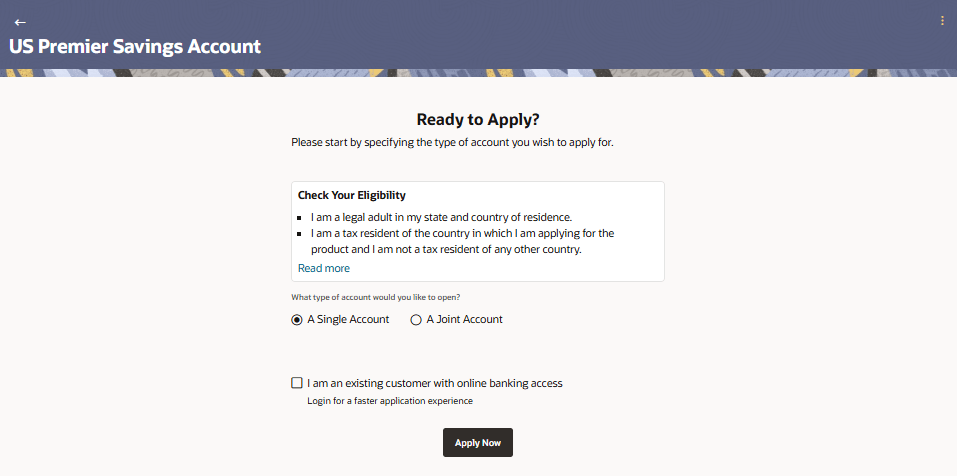Click the tax resident eligibility statement

click(x=462, y=241)
